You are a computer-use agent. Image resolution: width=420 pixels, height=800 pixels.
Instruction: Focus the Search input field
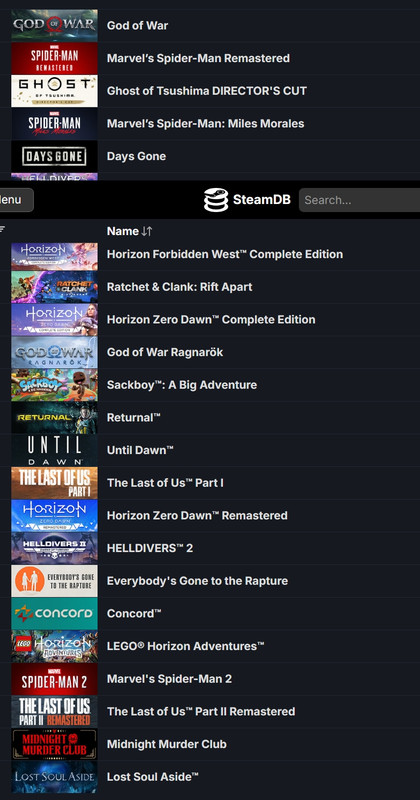tap(359, 200)
